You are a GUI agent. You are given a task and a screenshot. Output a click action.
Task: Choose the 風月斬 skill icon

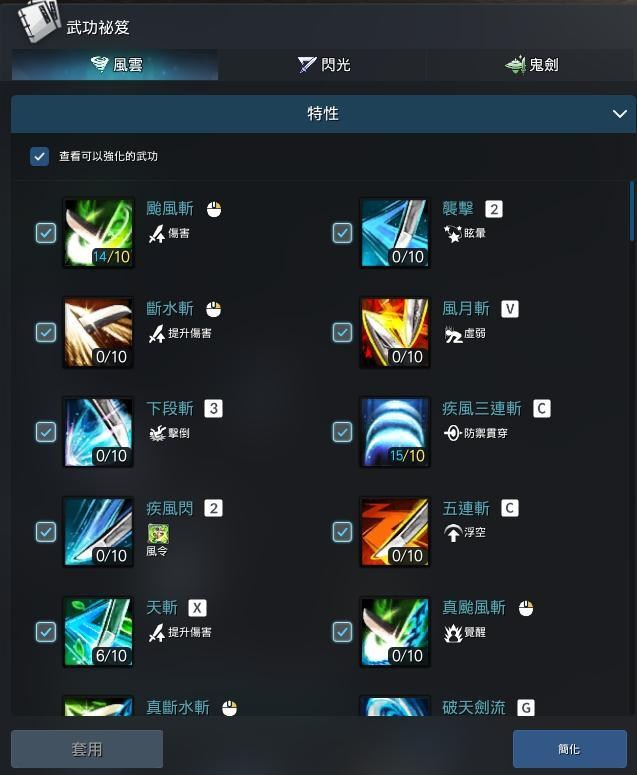coord(394,332)
